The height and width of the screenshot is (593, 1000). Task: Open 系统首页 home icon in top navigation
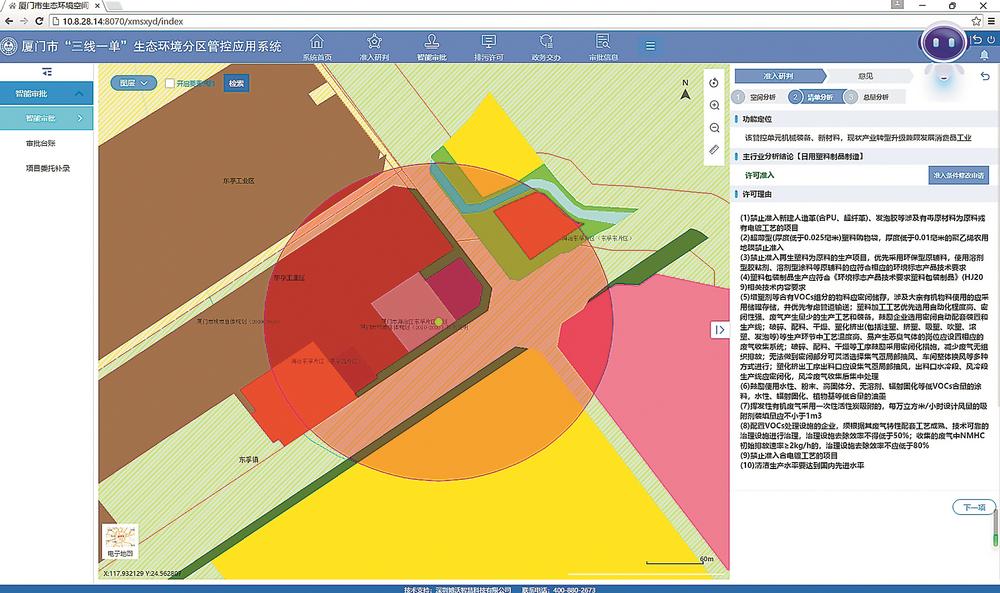[x=317, y=46]
